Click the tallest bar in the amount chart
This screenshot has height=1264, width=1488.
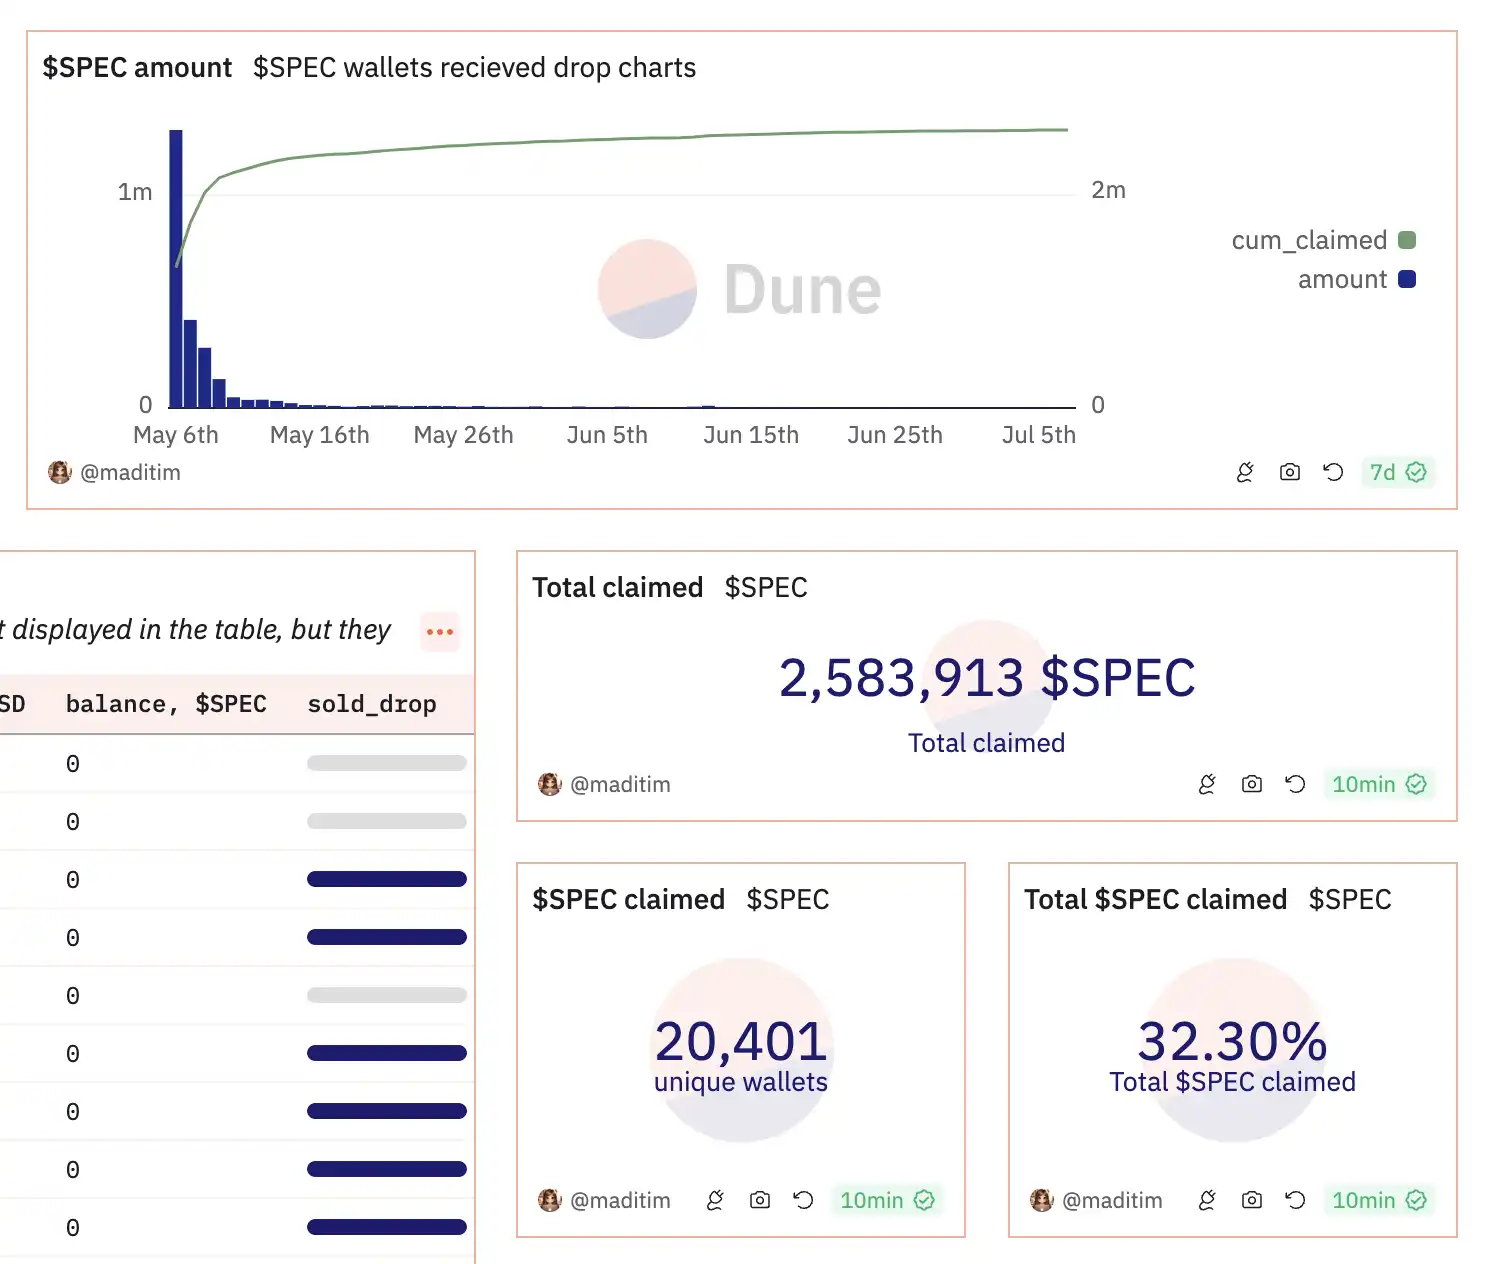click(176, 268)
